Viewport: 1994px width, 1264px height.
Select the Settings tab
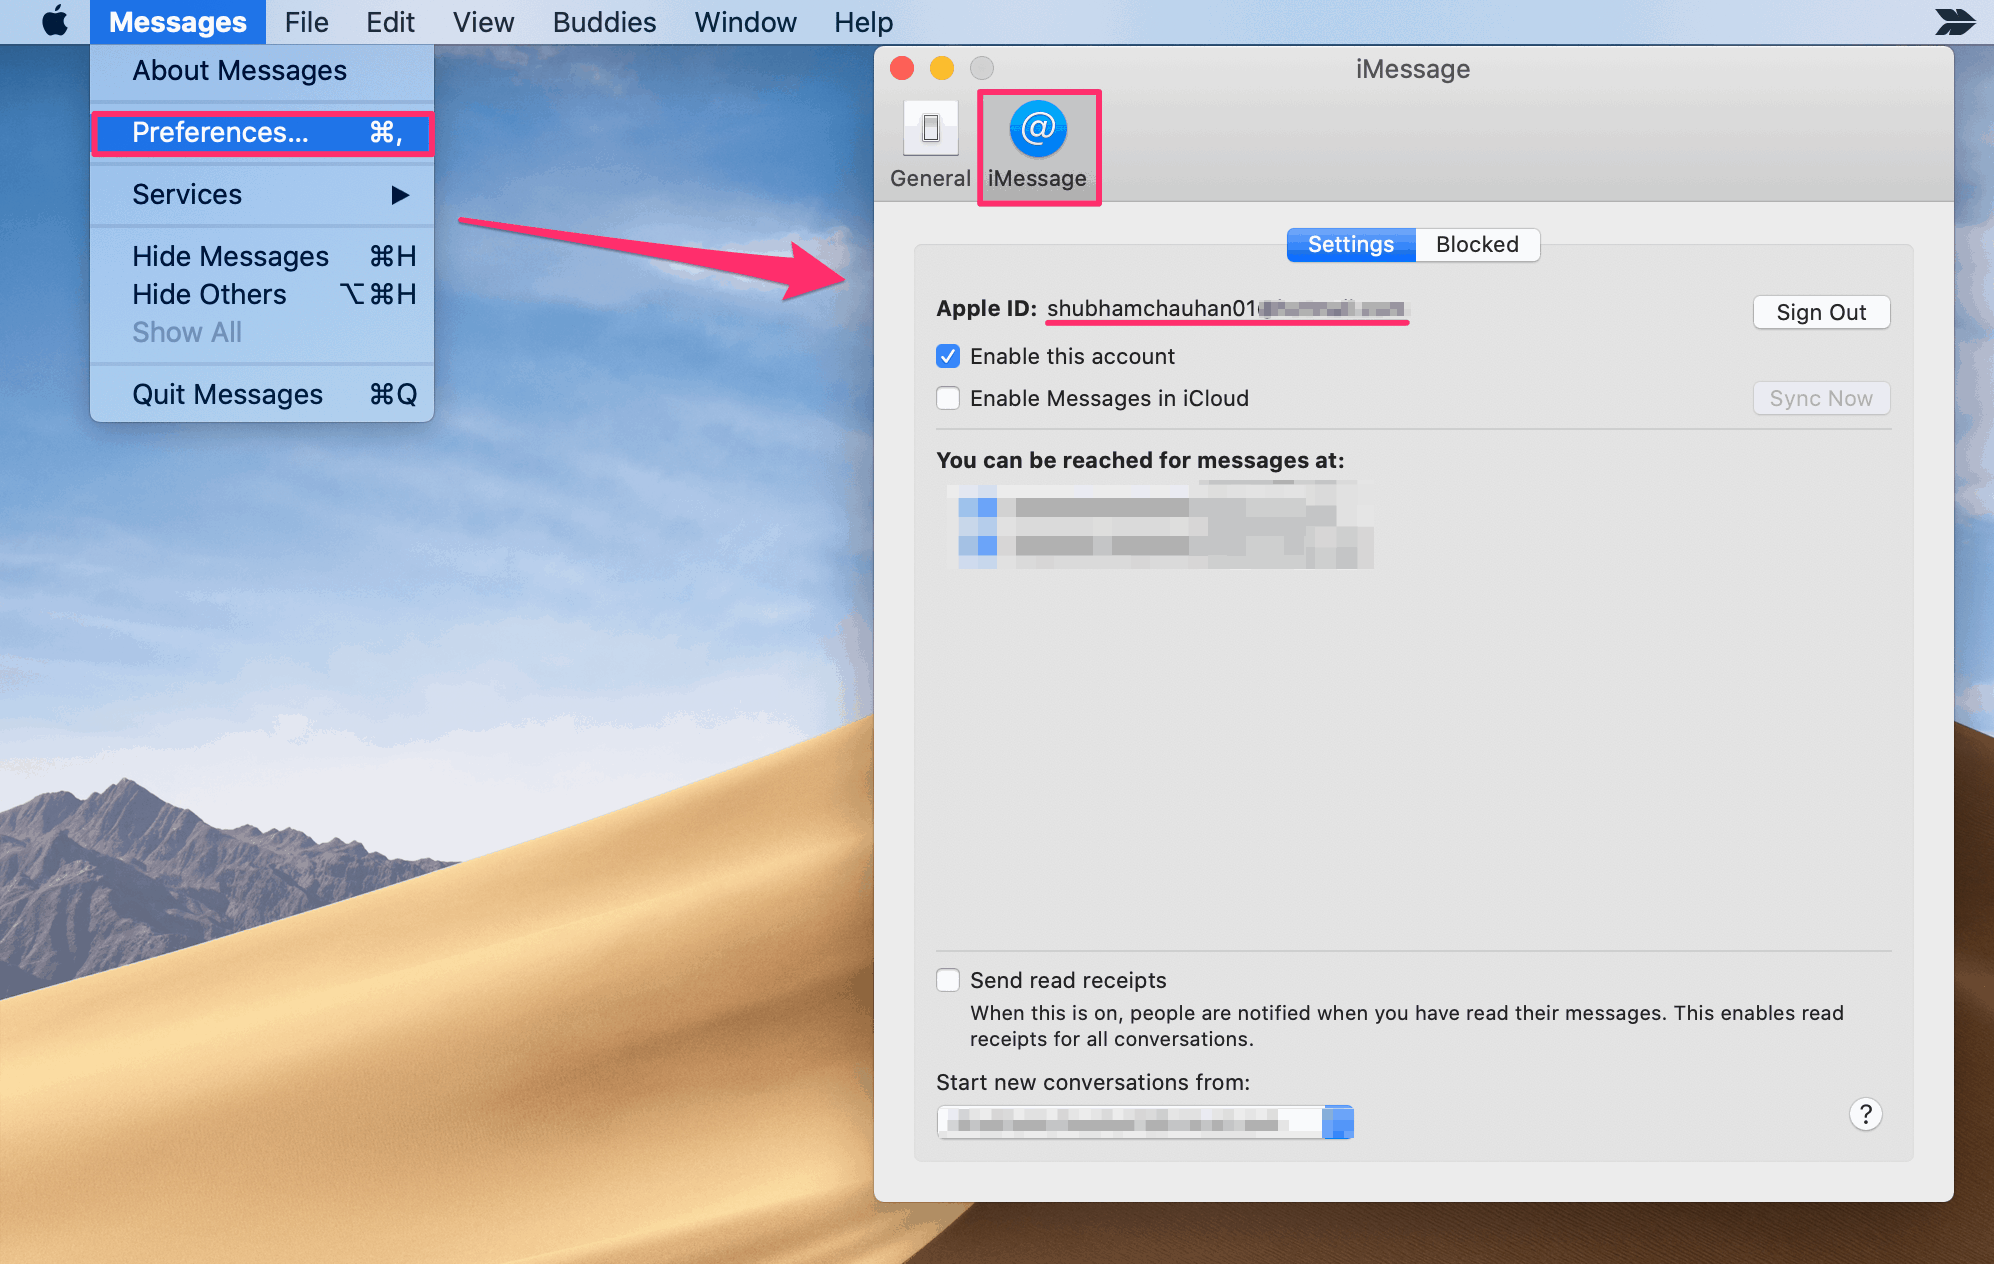coord(1350,245)
